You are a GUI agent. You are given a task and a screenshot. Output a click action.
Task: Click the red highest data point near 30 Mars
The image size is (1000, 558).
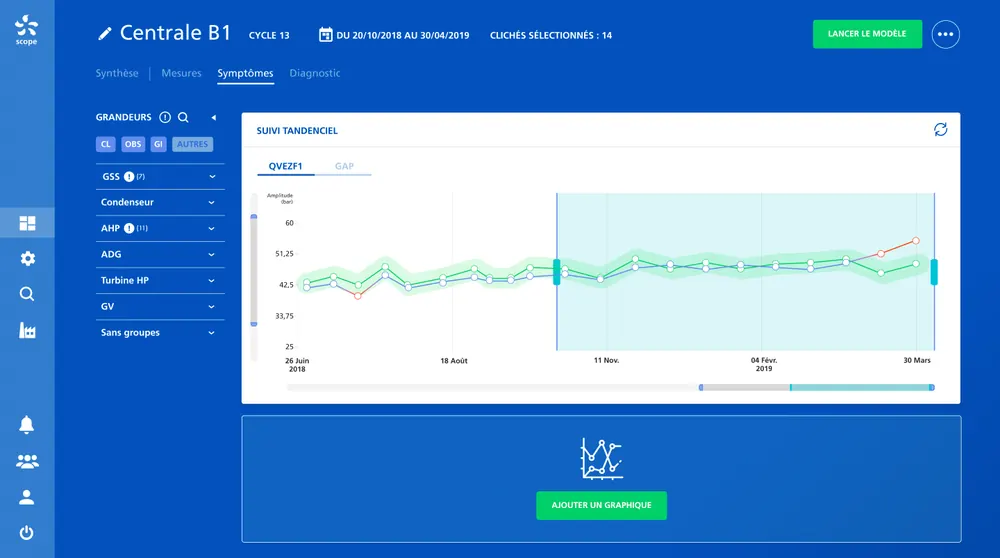(x=916, y=240)
